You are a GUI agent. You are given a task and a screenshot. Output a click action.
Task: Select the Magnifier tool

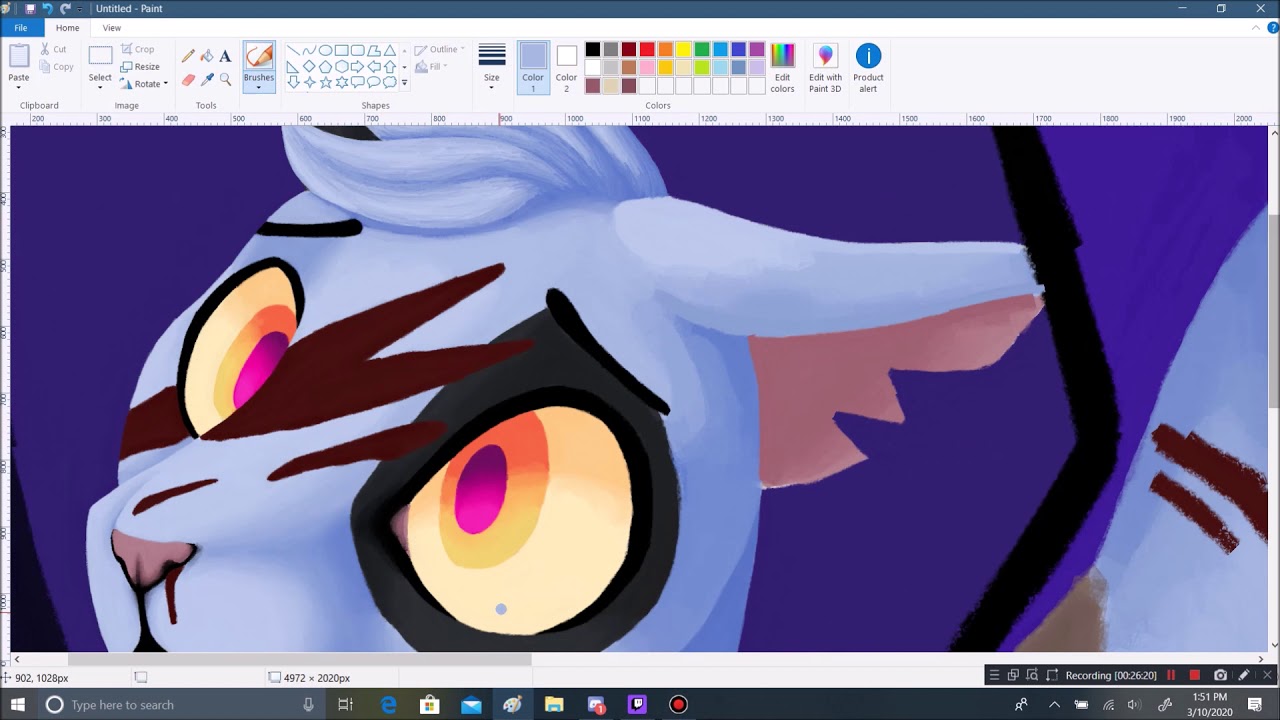225,79
